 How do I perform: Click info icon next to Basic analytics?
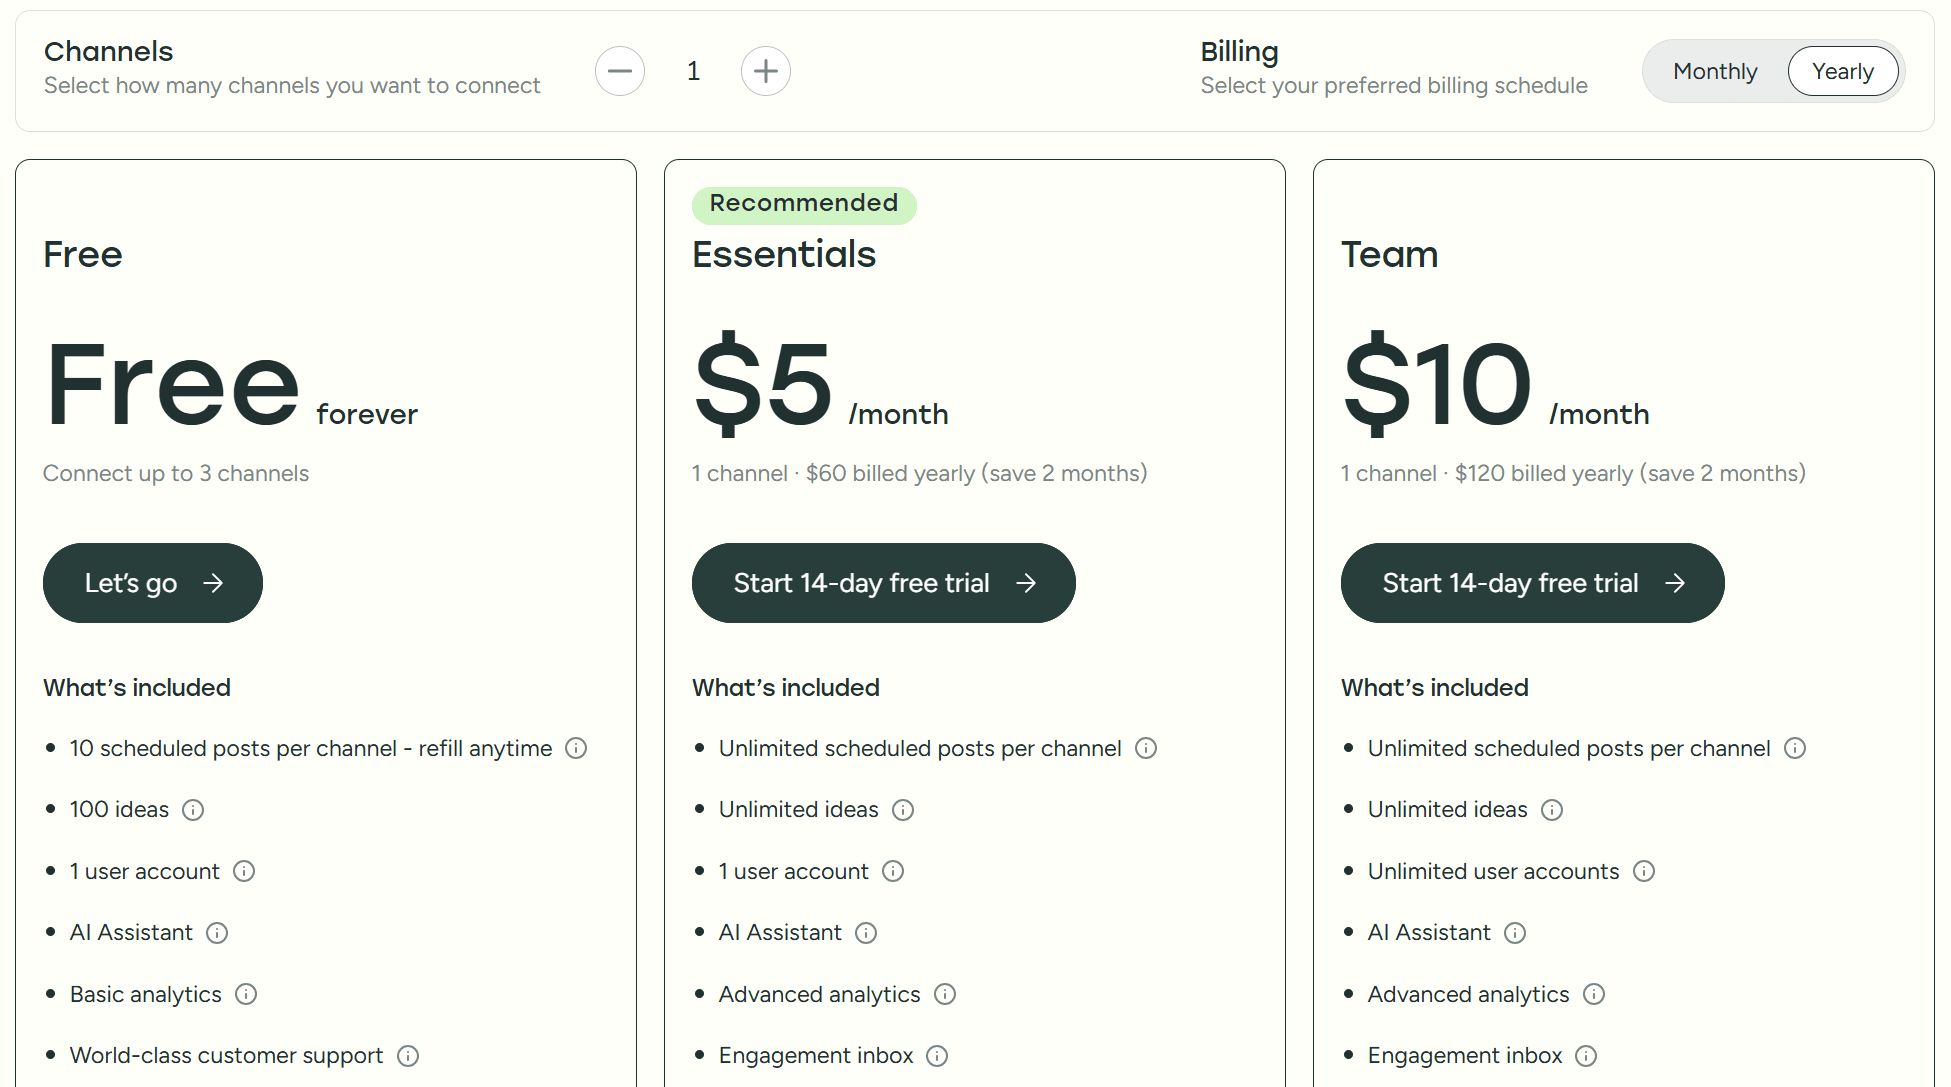tap(246, 994)
